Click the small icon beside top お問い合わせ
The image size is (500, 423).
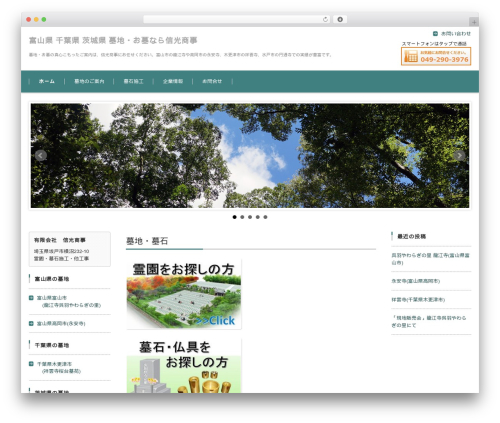point(435,33)
